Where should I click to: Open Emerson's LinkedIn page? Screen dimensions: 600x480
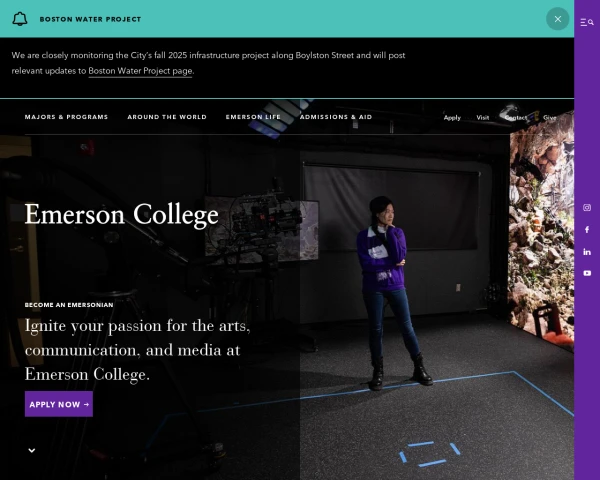pos(587,251)
